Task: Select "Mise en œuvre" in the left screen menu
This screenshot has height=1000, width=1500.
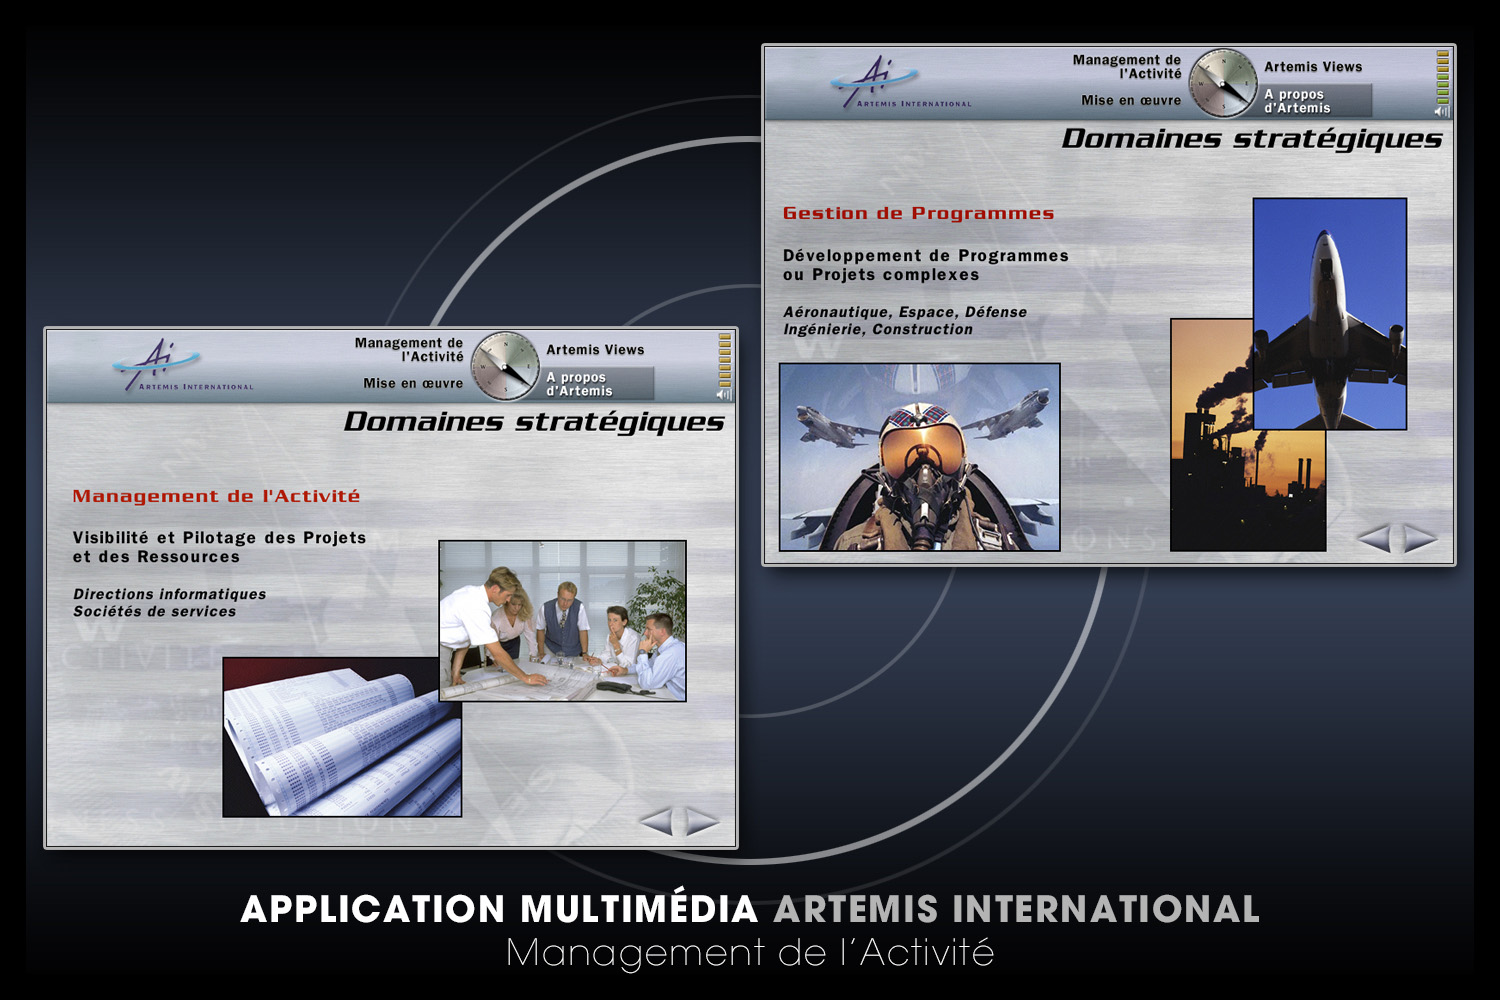Action: point(413,383)
